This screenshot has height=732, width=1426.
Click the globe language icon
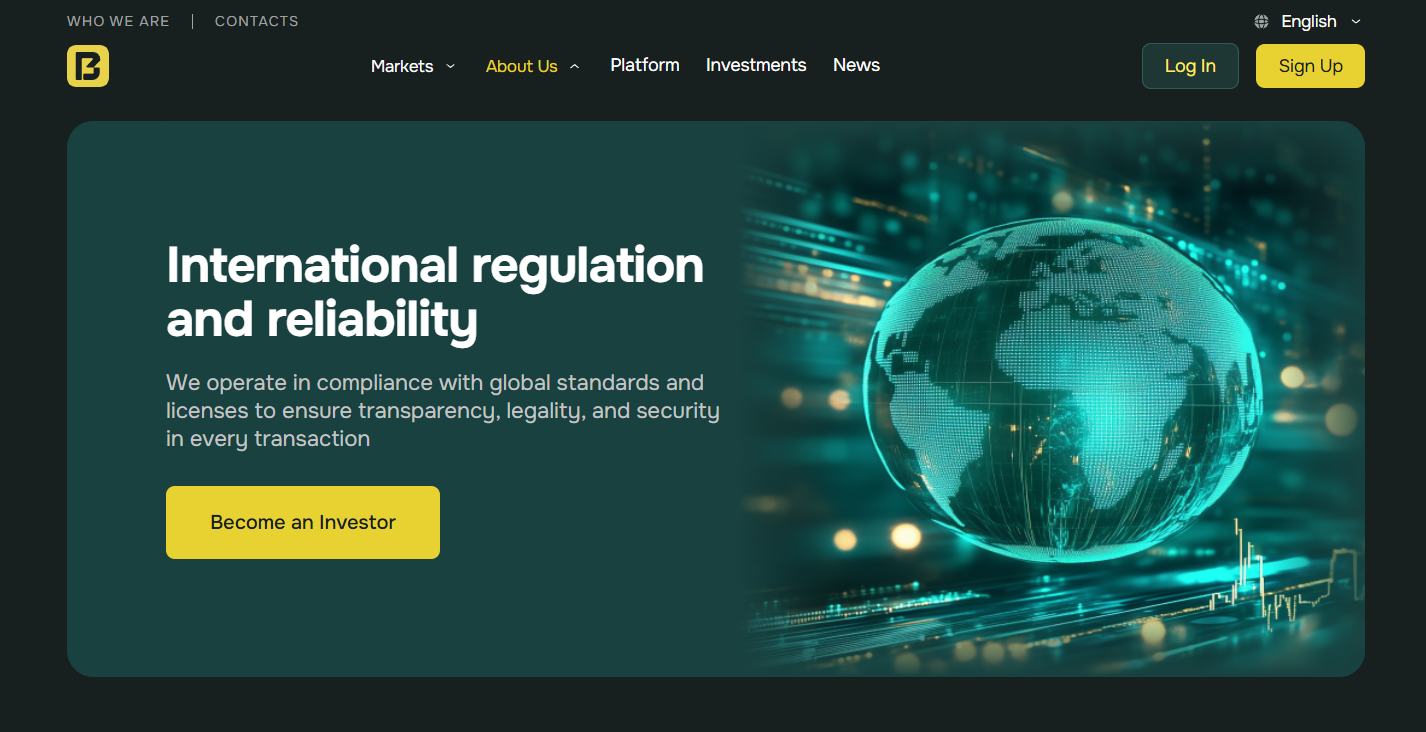click(x=1261, y=21)
